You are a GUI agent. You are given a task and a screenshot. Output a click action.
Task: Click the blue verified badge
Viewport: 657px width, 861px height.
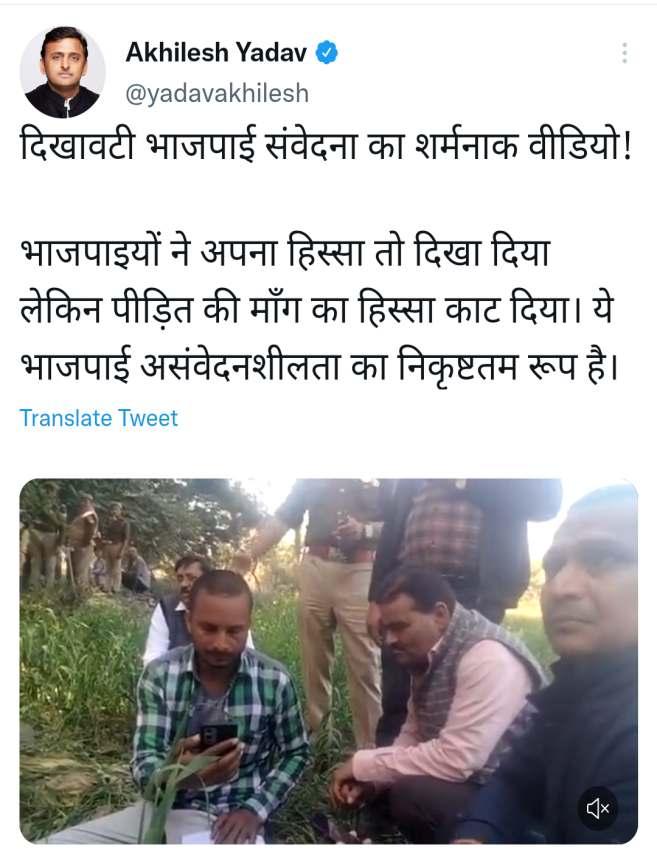point(327,53)
